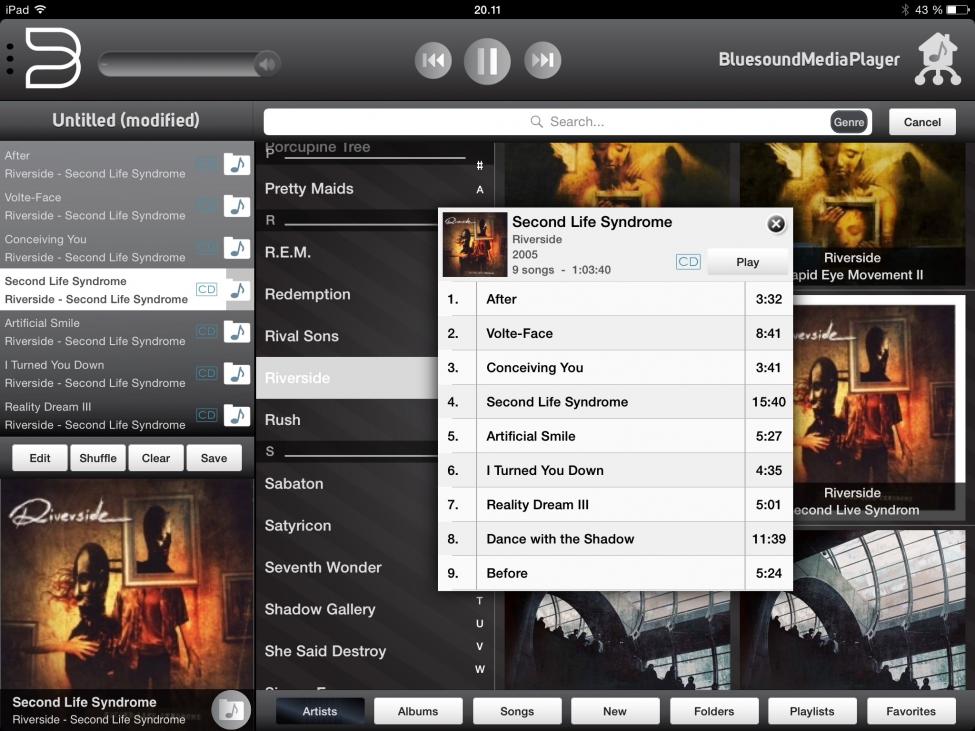Viewport: 975px width, 731px height.
Task: Switch to the Albums tab
Action: point(418,711)
